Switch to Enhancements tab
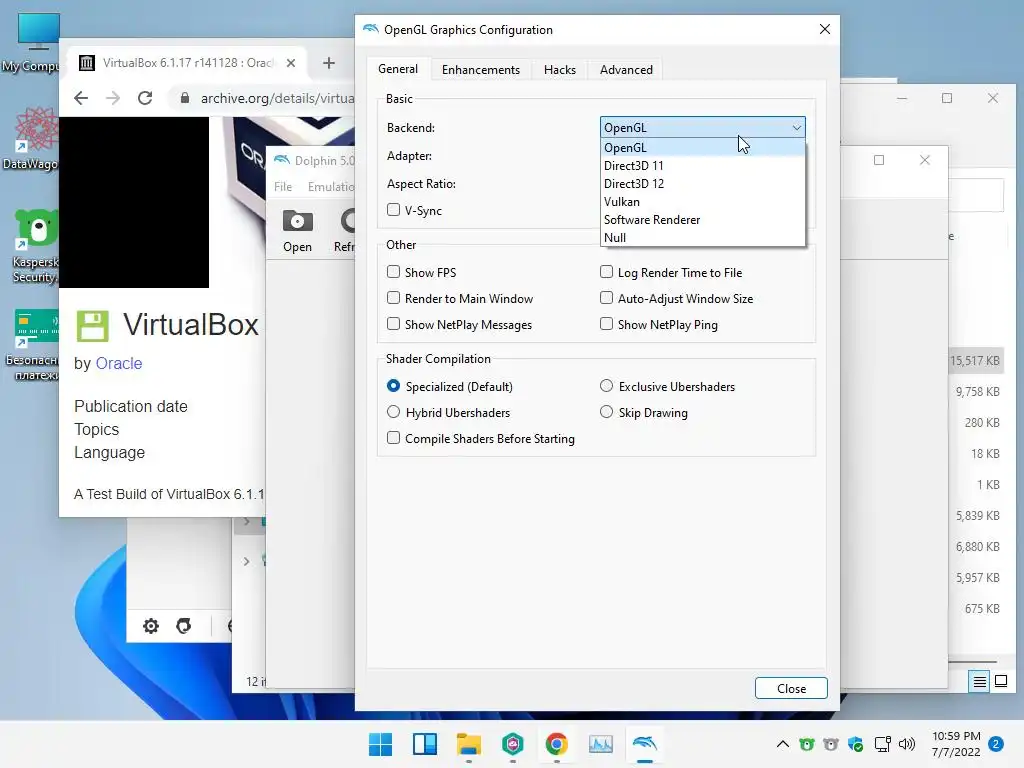The image size is (1024, 768). click(481, 69)
